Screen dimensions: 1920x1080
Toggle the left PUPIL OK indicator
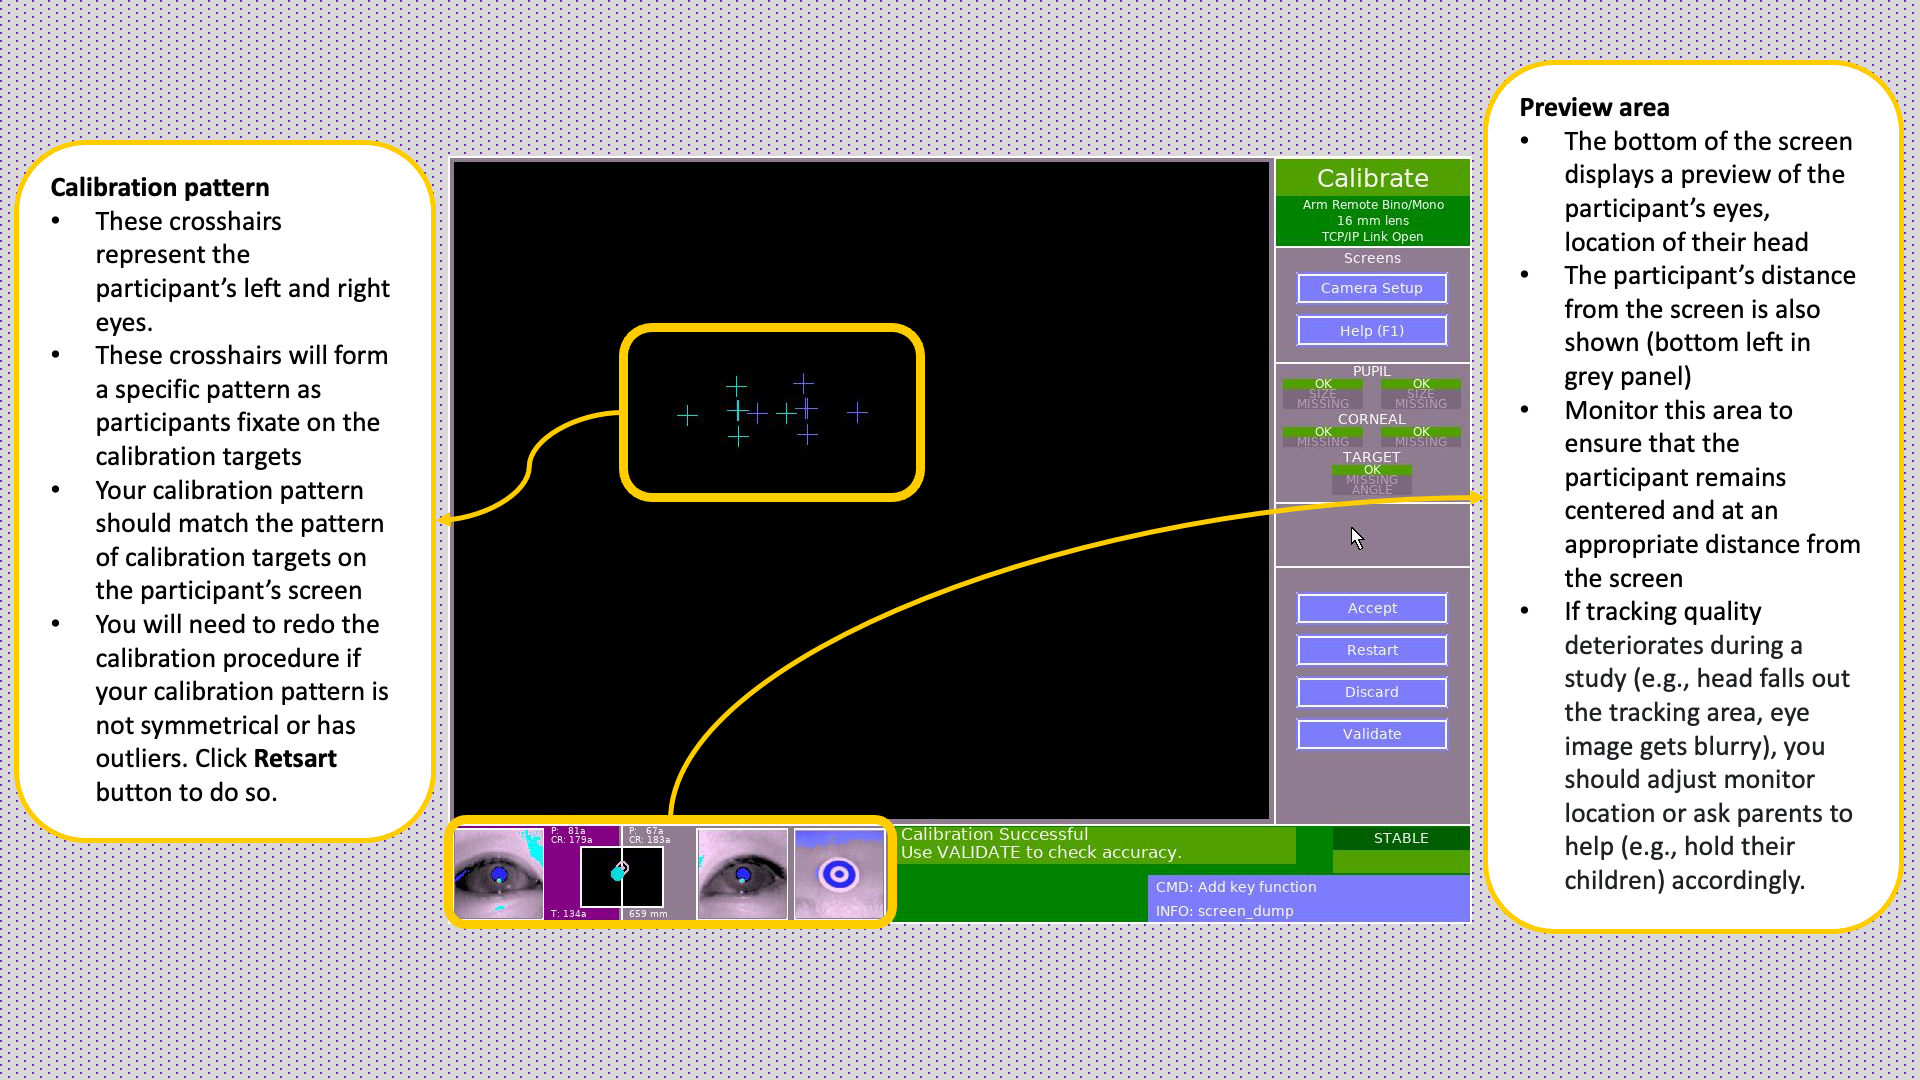tap(1322, 384)
